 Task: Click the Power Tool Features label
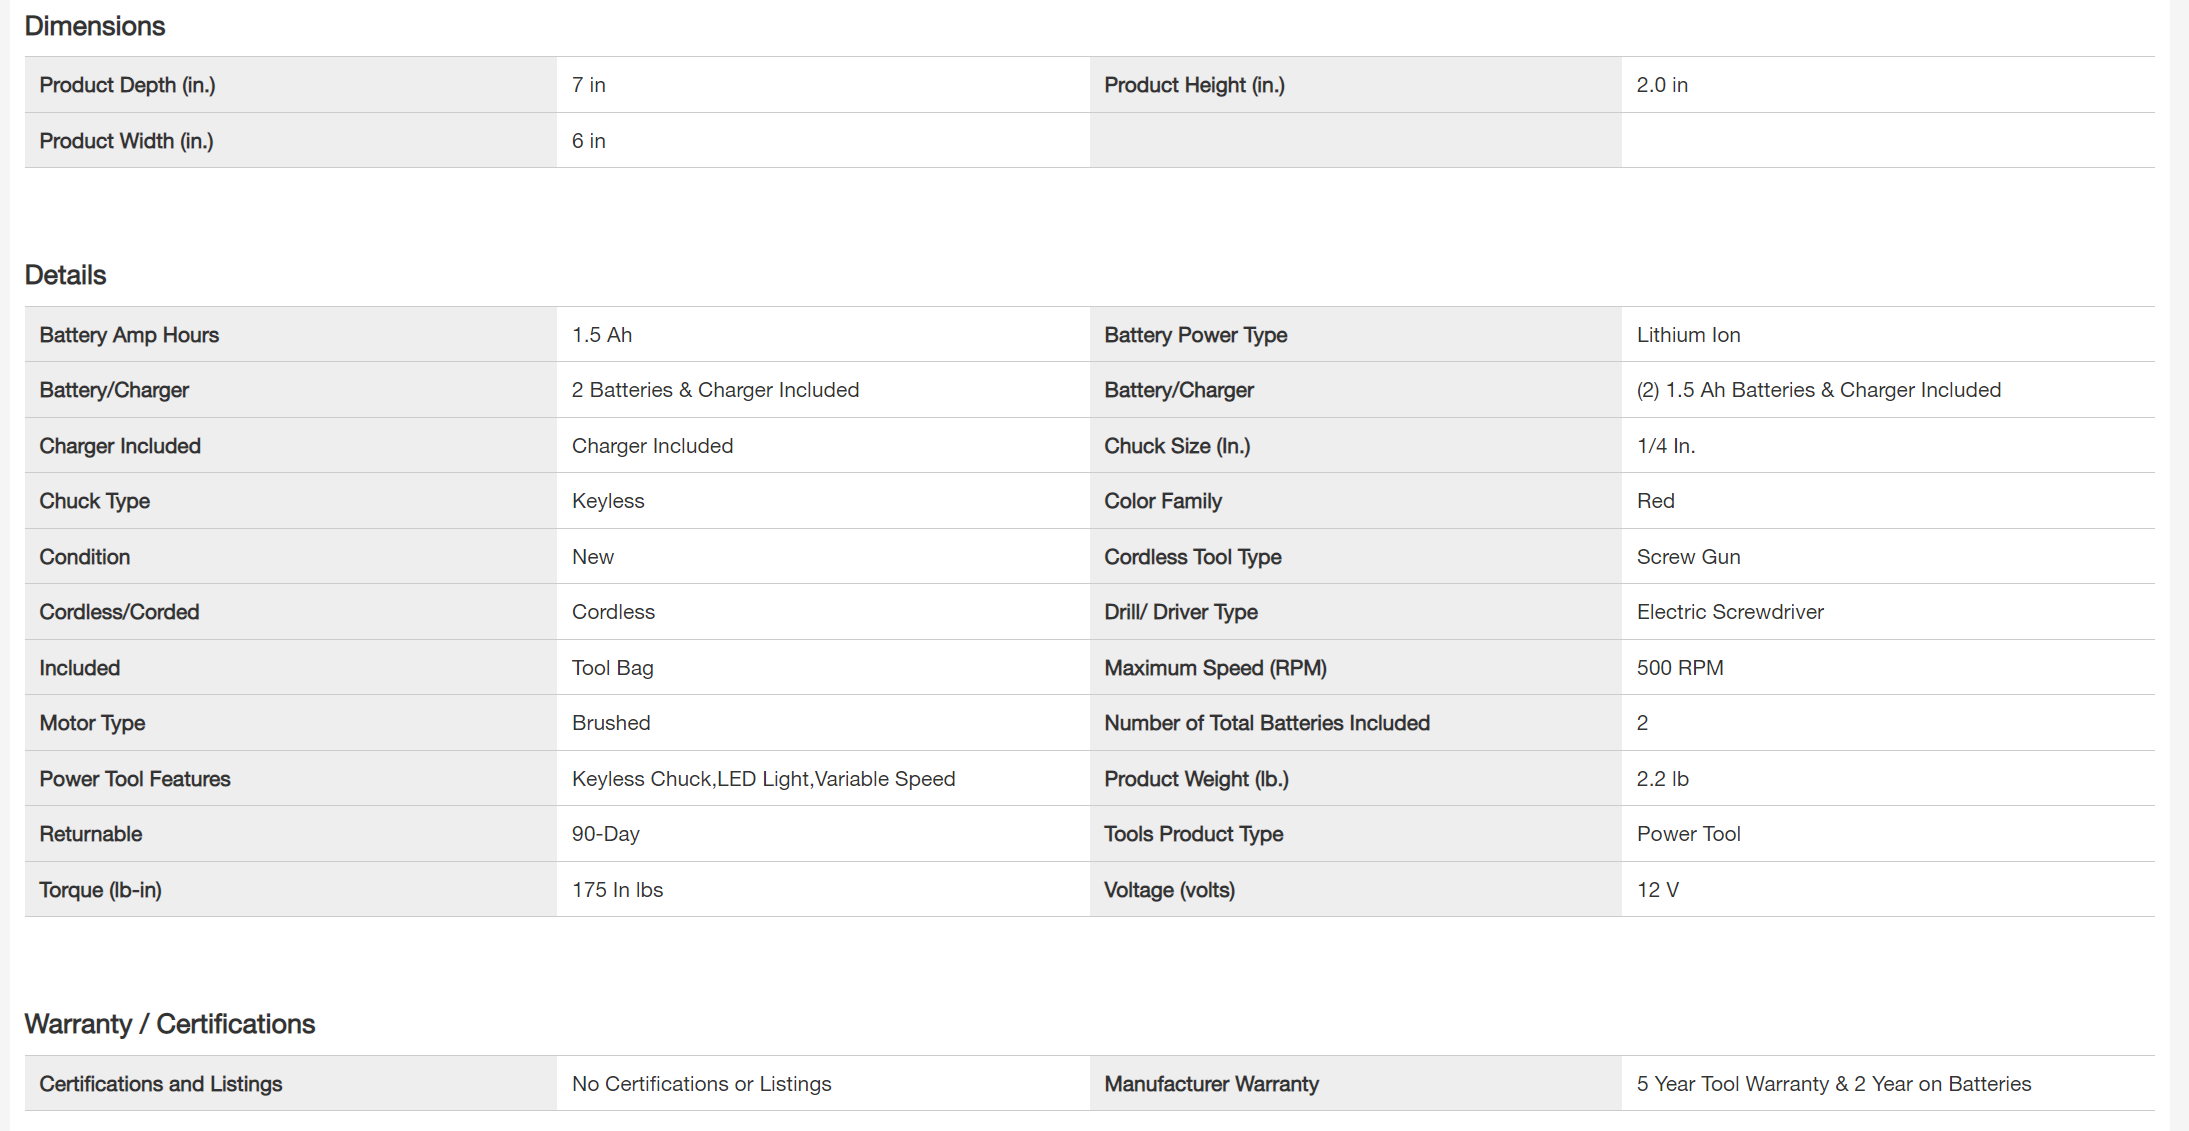(x=135, y=779)
